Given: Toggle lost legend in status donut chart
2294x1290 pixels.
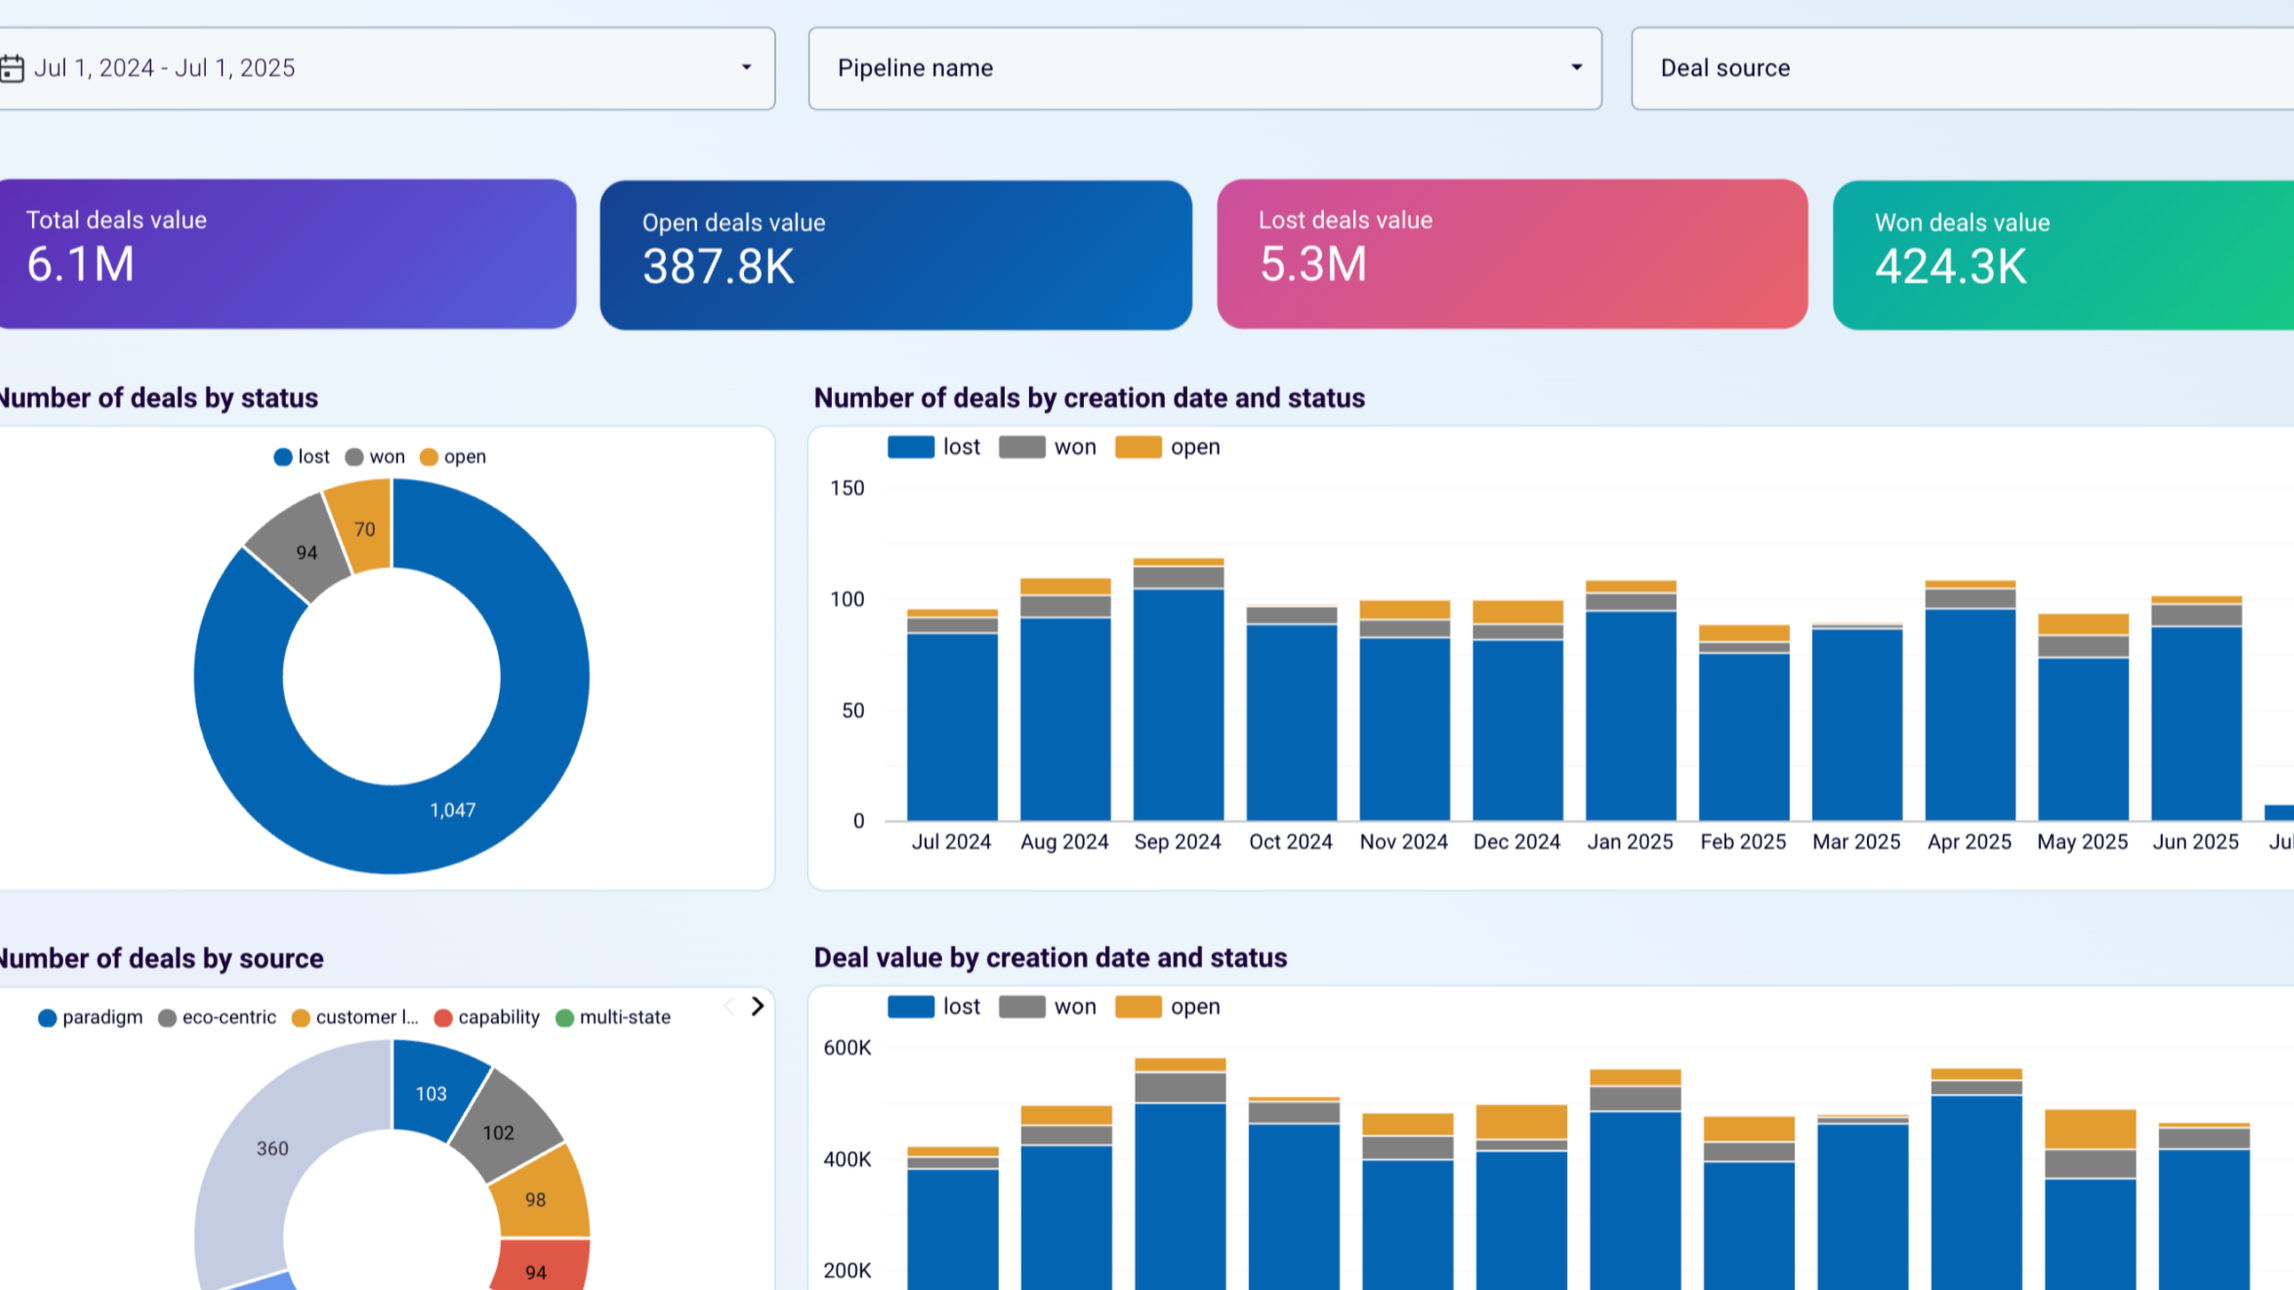Looking at the screenshot, I should pos(302,457).
